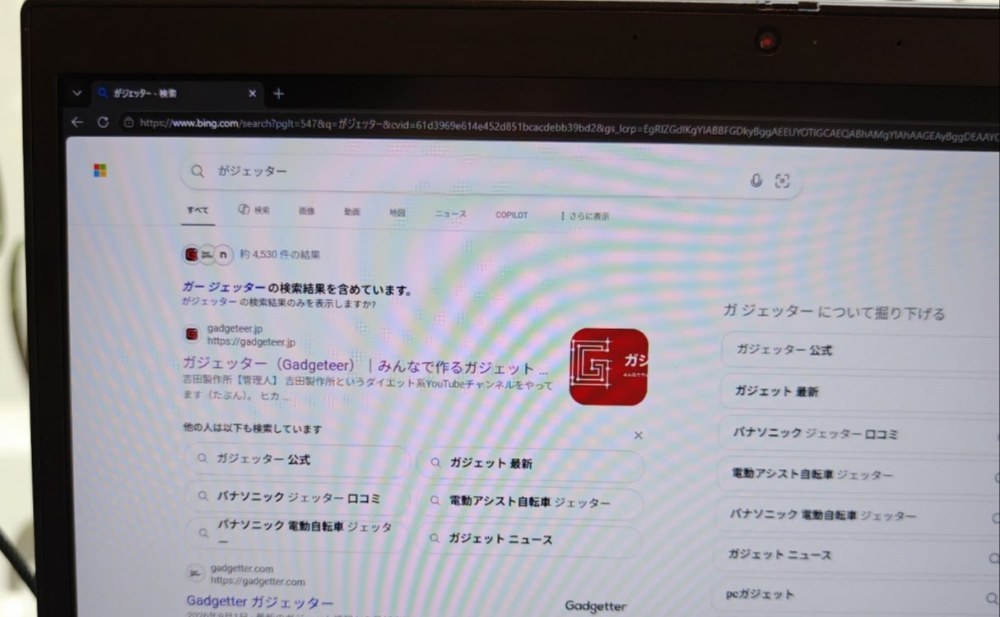Switch to the 動画 tab

352,212
